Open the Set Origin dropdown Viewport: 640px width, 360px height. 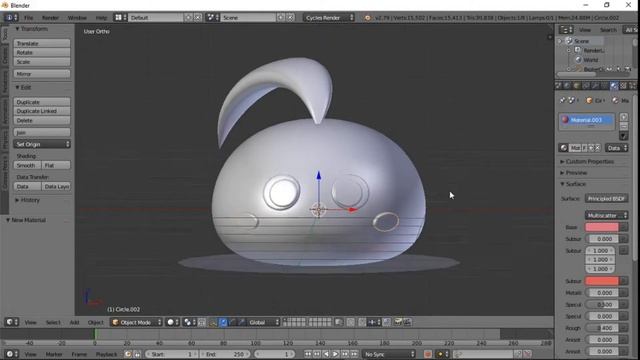click(42, 144)
